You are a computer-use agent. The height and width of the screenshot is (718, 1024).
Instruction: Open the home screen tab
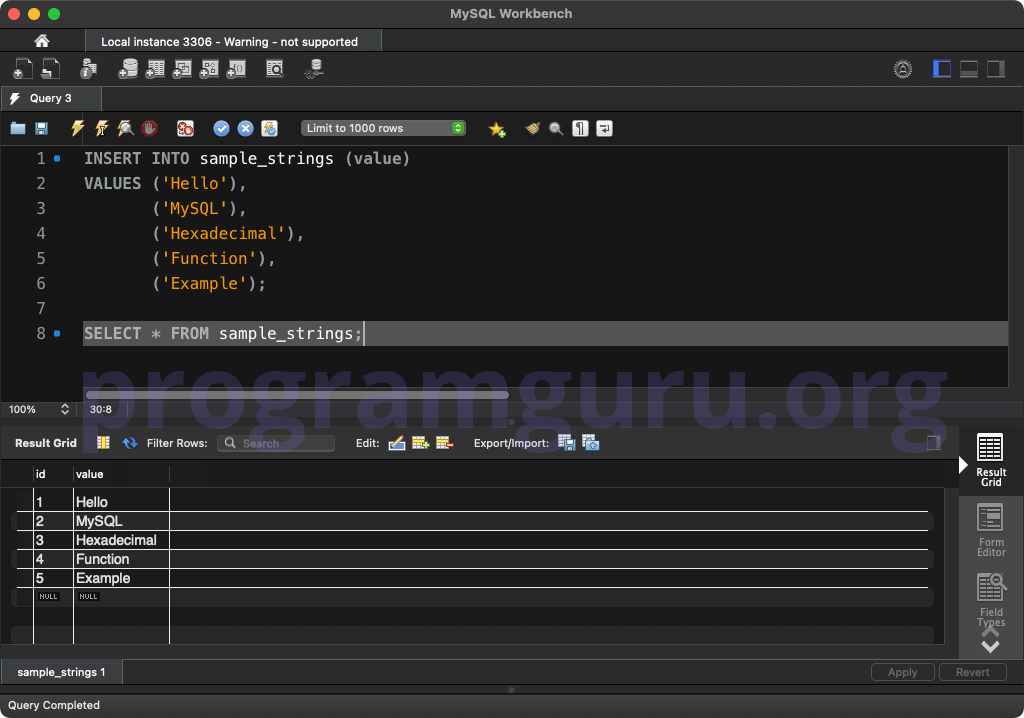click(x=42, y=41)
